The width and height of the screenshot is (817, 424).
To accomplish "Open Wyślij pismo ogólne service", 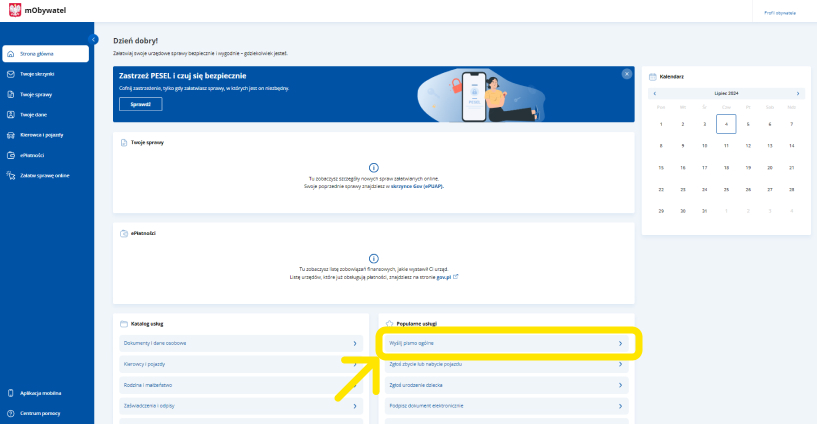I will coord(506,343).
